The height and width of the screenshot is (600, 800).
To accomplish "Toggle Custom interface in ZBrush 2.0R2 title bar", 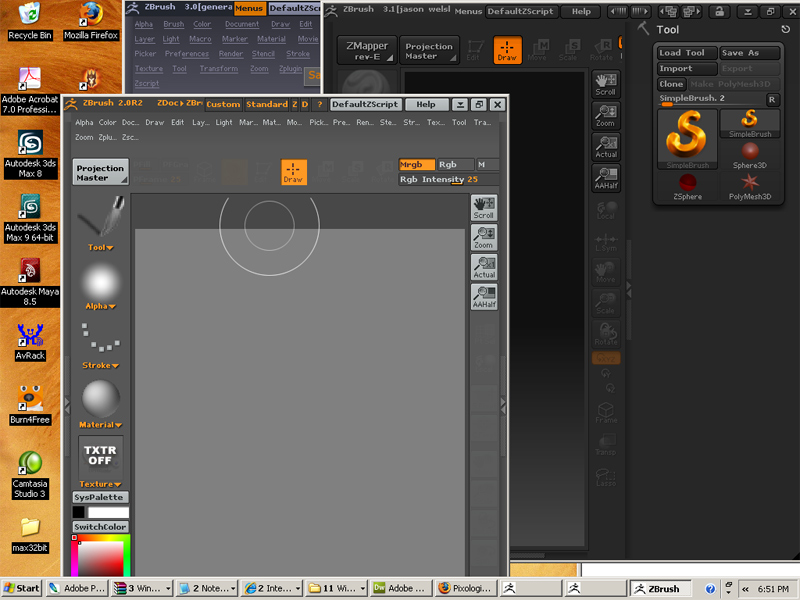I will pos(223,104).
